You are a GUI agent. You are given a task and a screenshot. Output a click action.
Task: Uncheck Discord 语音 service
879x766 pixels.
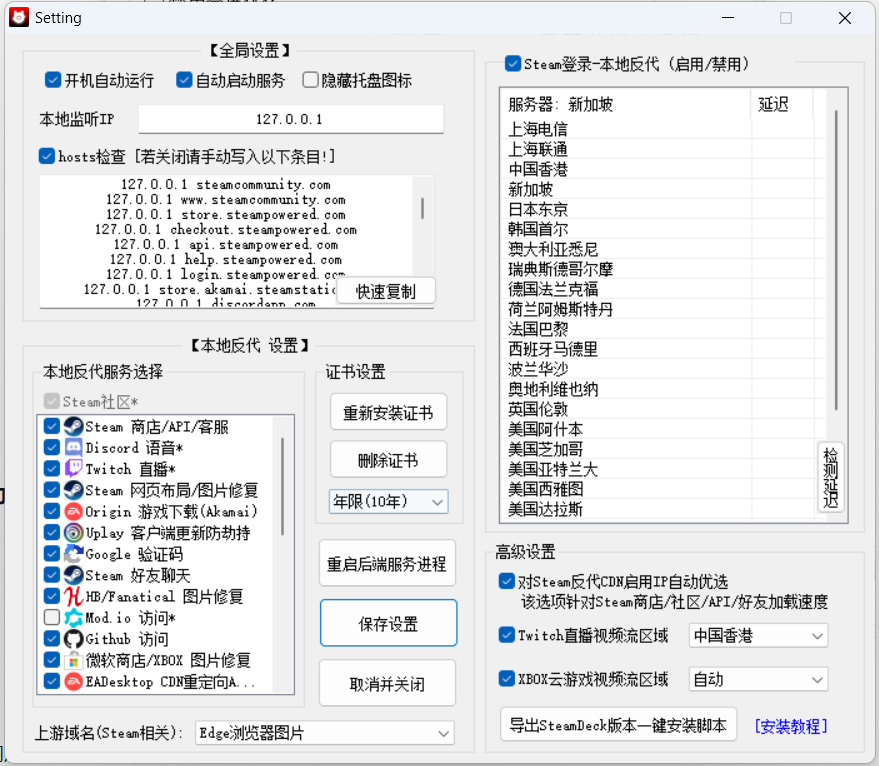click(52, 447)
